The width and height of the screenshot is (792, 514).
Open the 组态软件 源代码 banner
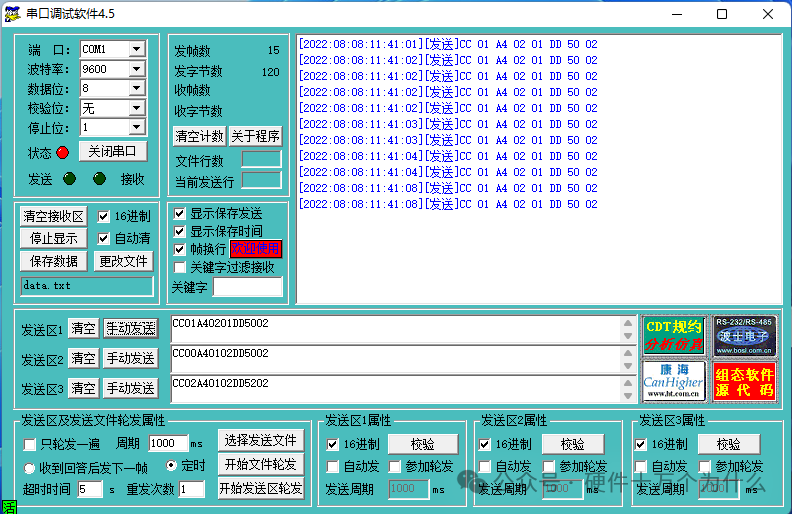tap(744, 381)
